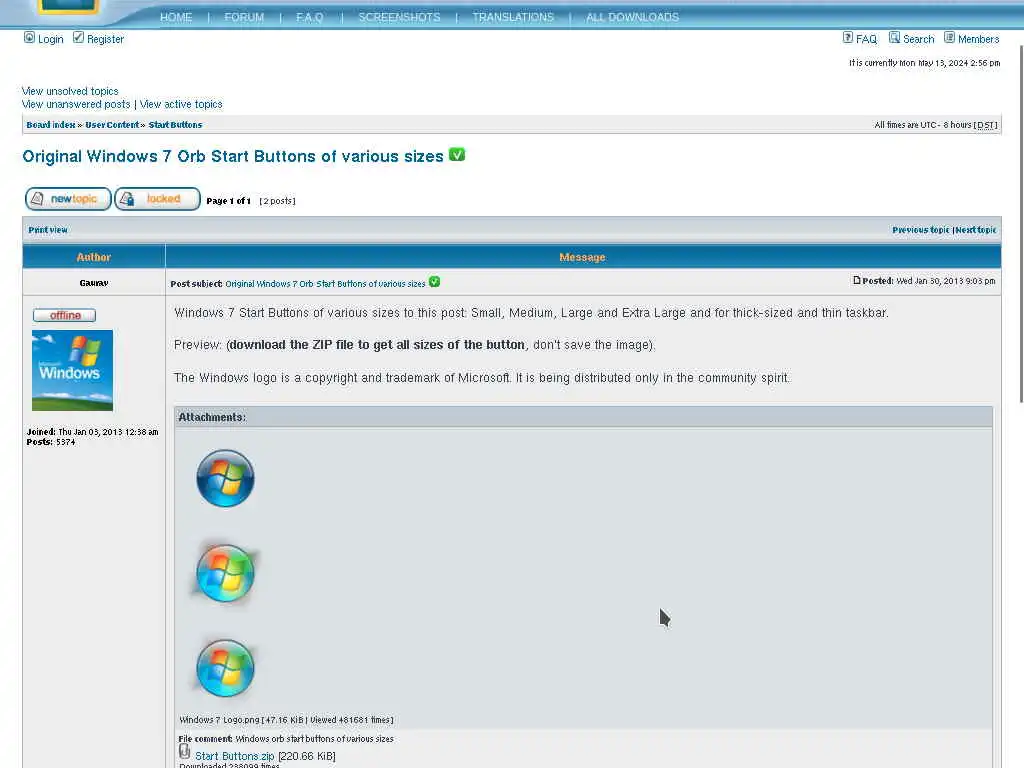
Task: Open the Members link
Action: pyautogui.click(x=978, y=39)
